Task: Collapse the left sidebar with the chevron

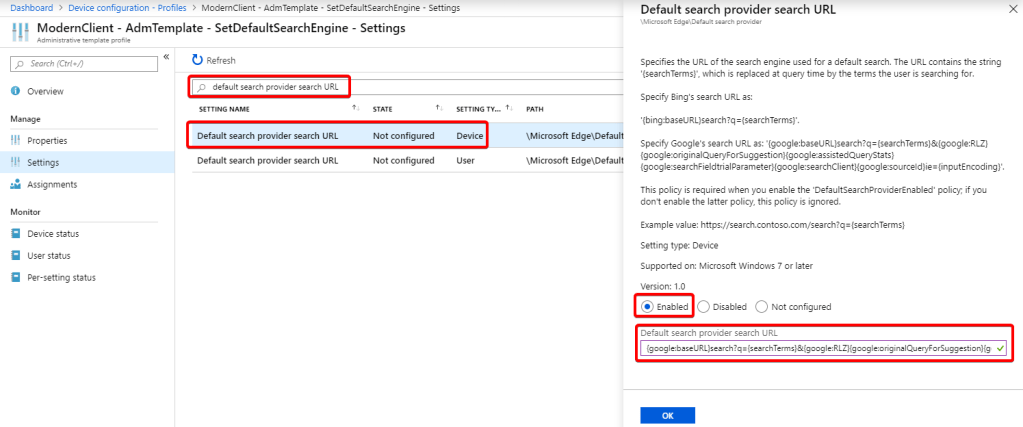Action: click(166, 56)
